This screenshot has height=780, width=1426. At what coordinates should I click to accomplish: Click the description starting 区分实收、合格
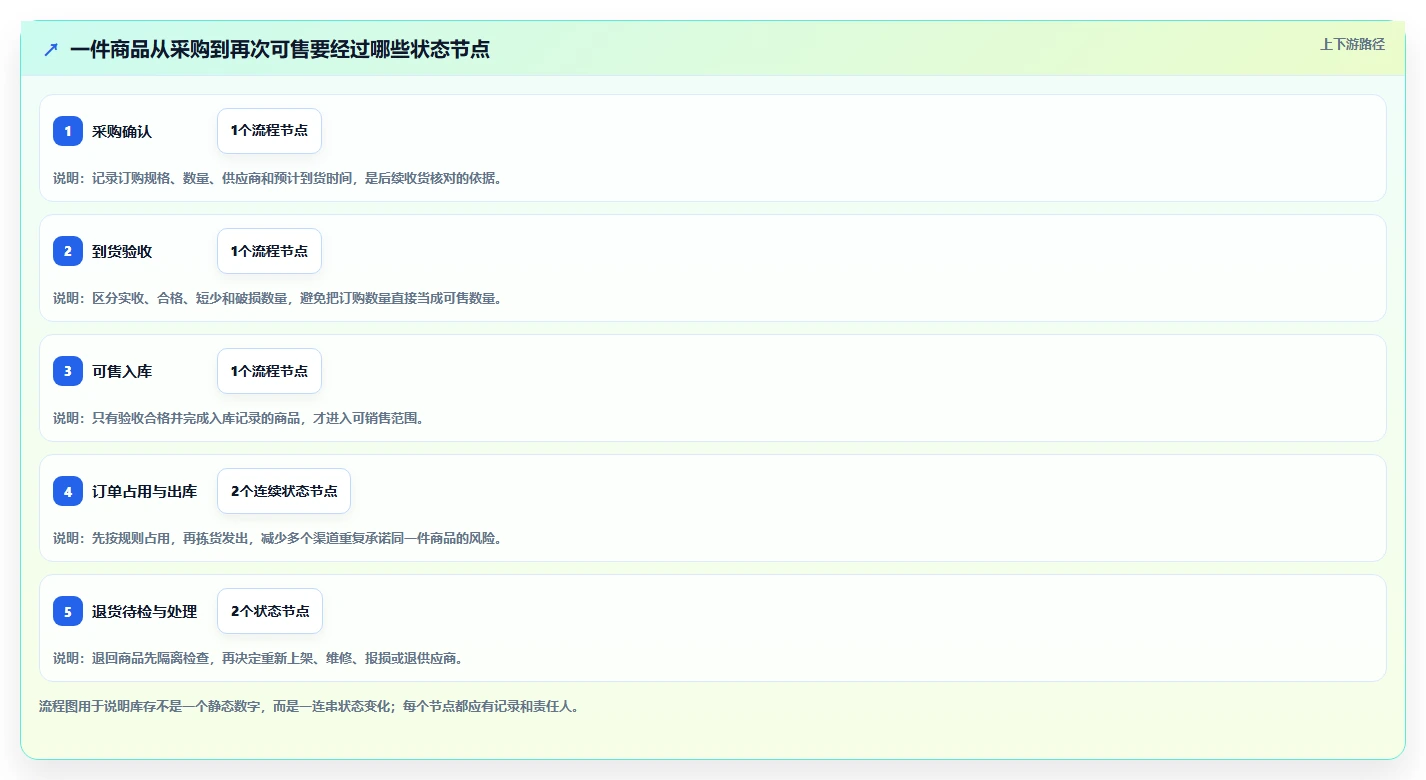click(x=277, y=298)
